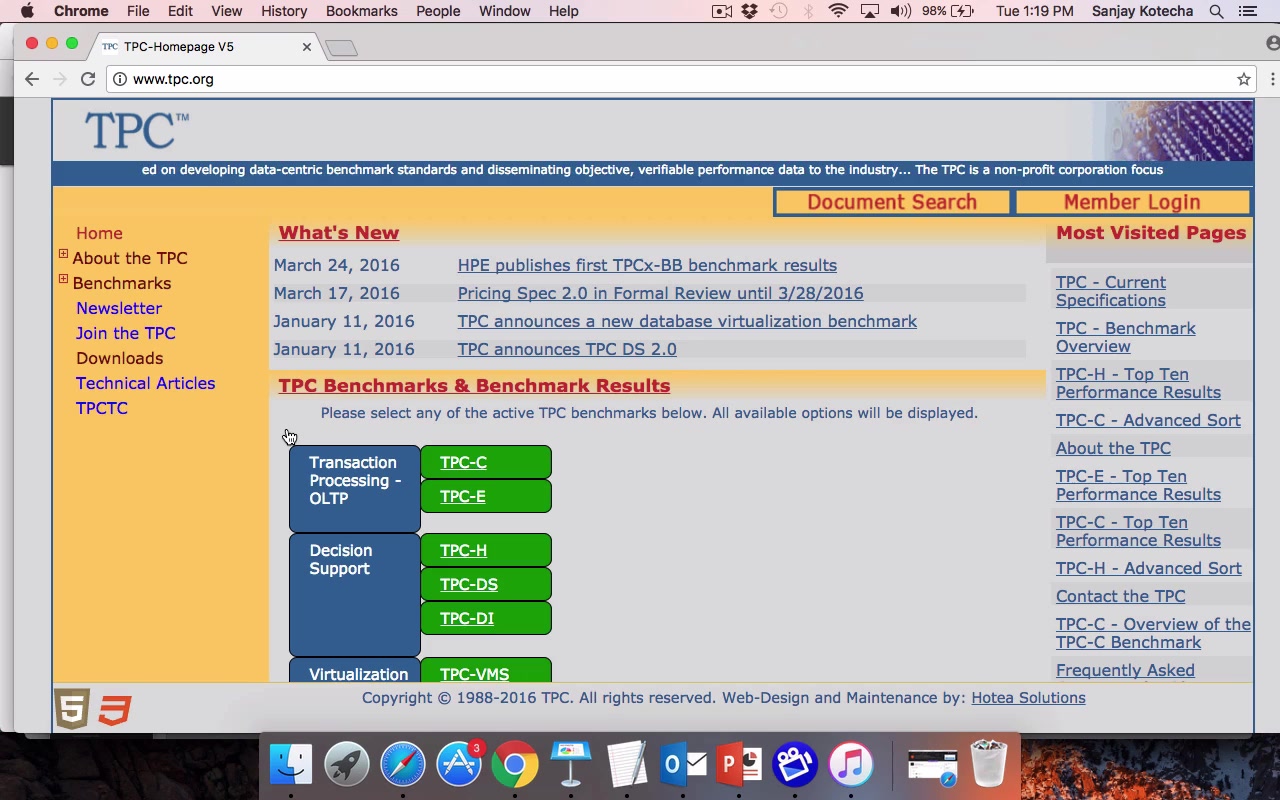Open the AirPlay display menu
The height and width of the screenshot is (800, 1280).
[x=870, y=11]
